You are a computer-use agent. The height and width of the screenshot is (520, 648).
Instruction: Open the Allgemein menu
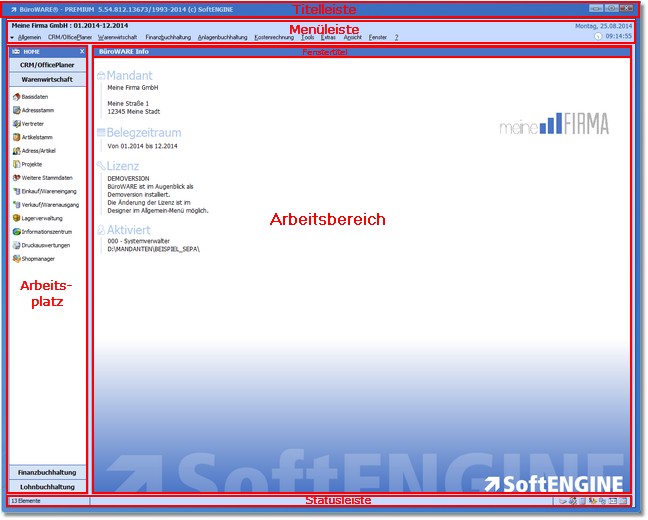tap(30, 37)
